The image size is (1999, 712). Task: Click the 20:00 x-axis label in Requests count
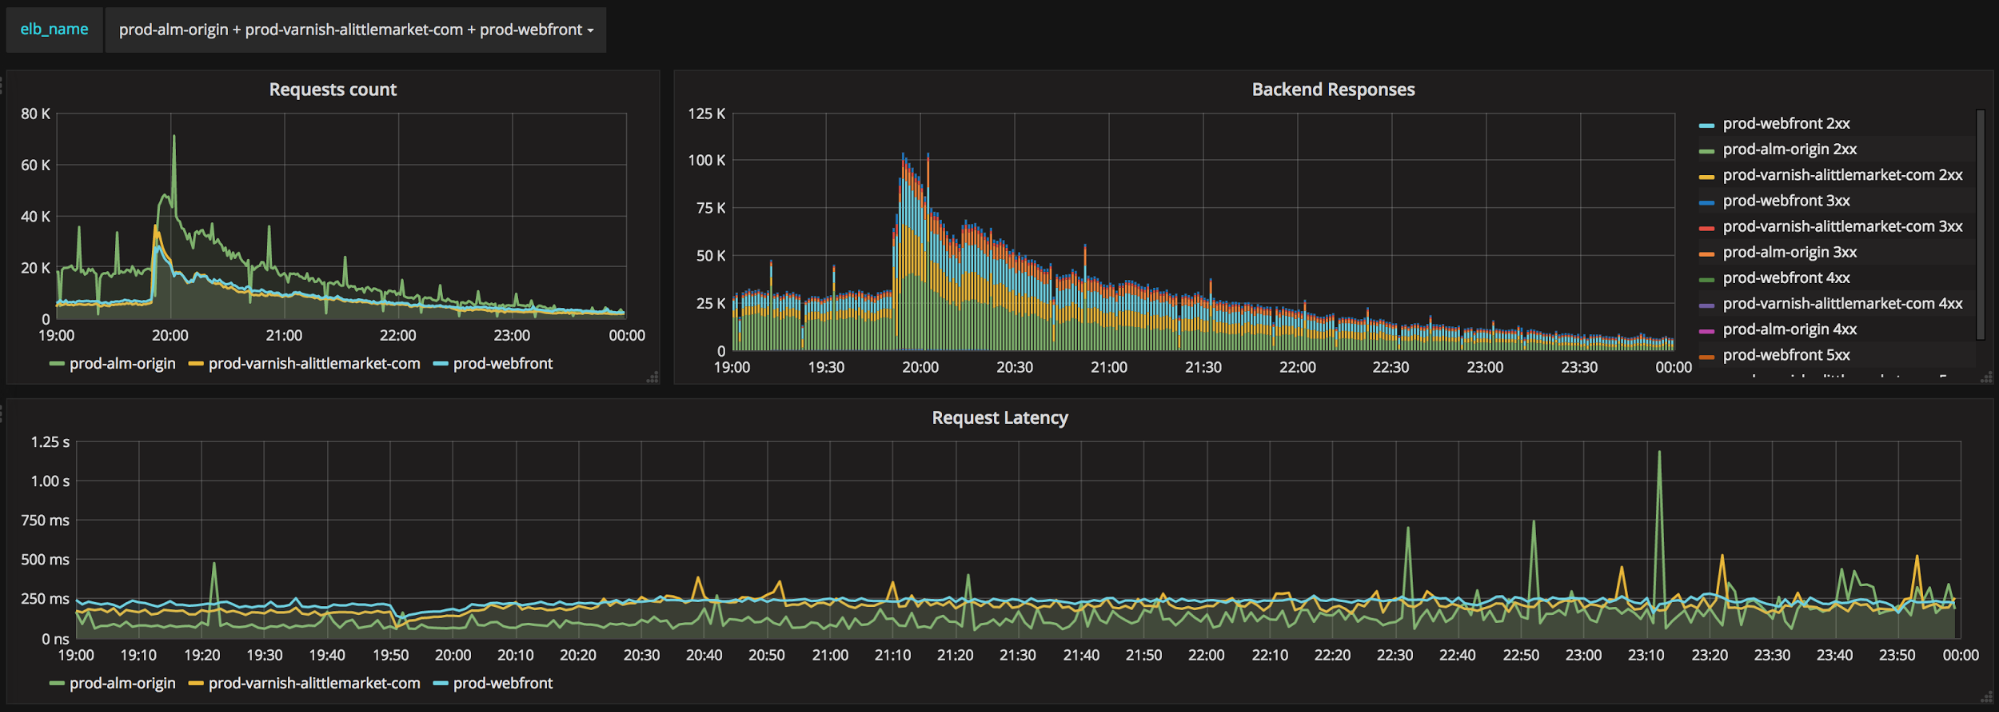click(x=170, y=335)
